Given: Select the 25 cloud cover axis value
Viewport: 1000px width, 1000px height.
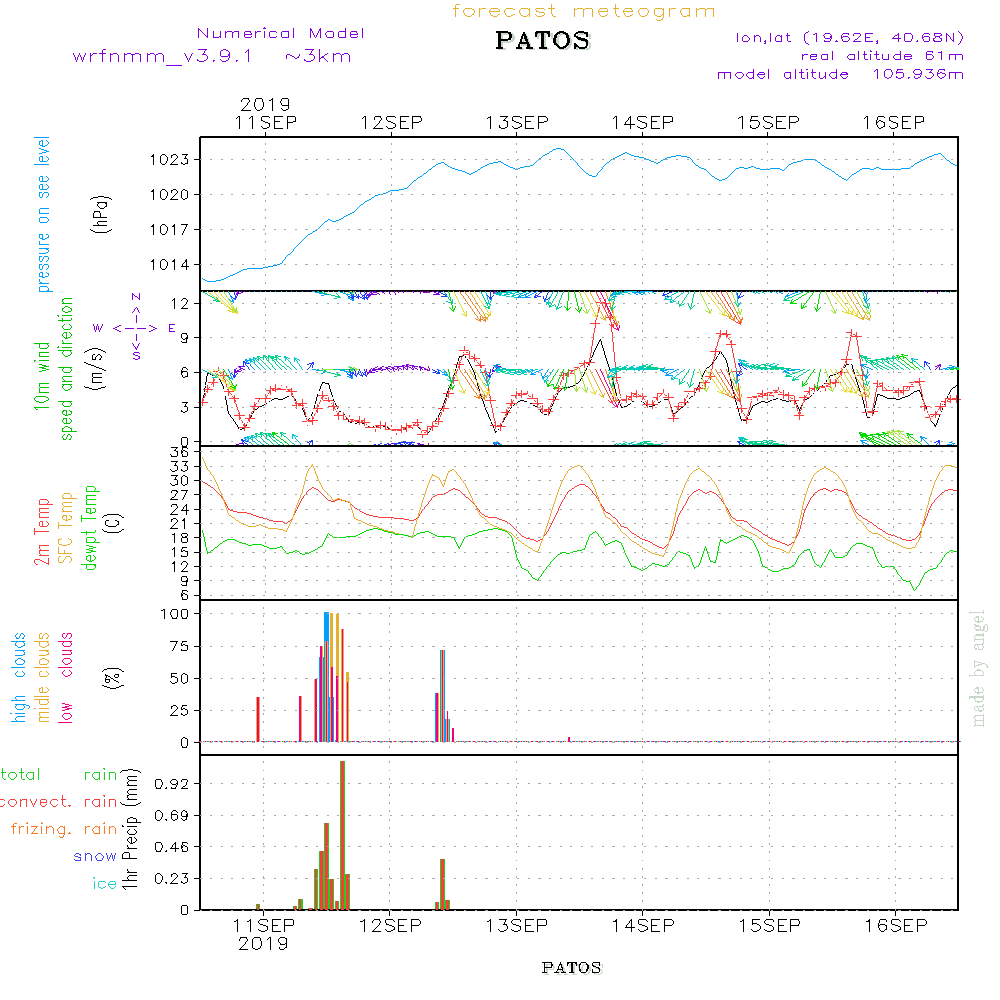Looking at the screenshot, I should click(179, 710).
